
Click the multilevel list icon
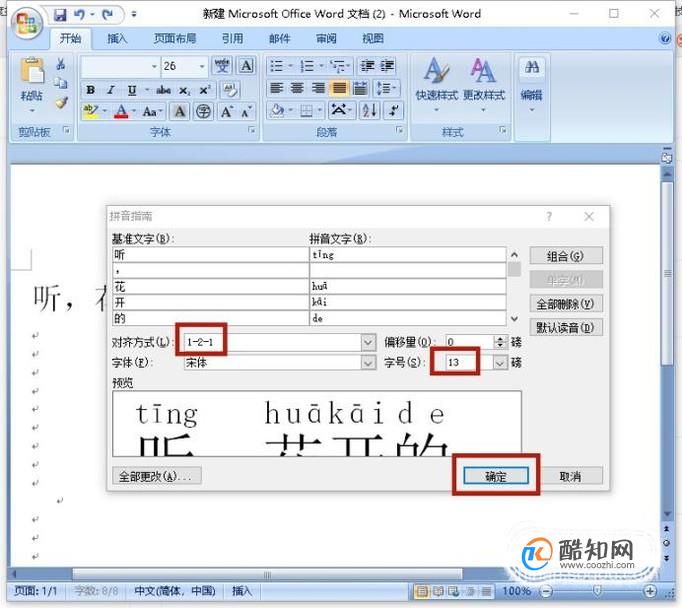click(x=338, y=66)
